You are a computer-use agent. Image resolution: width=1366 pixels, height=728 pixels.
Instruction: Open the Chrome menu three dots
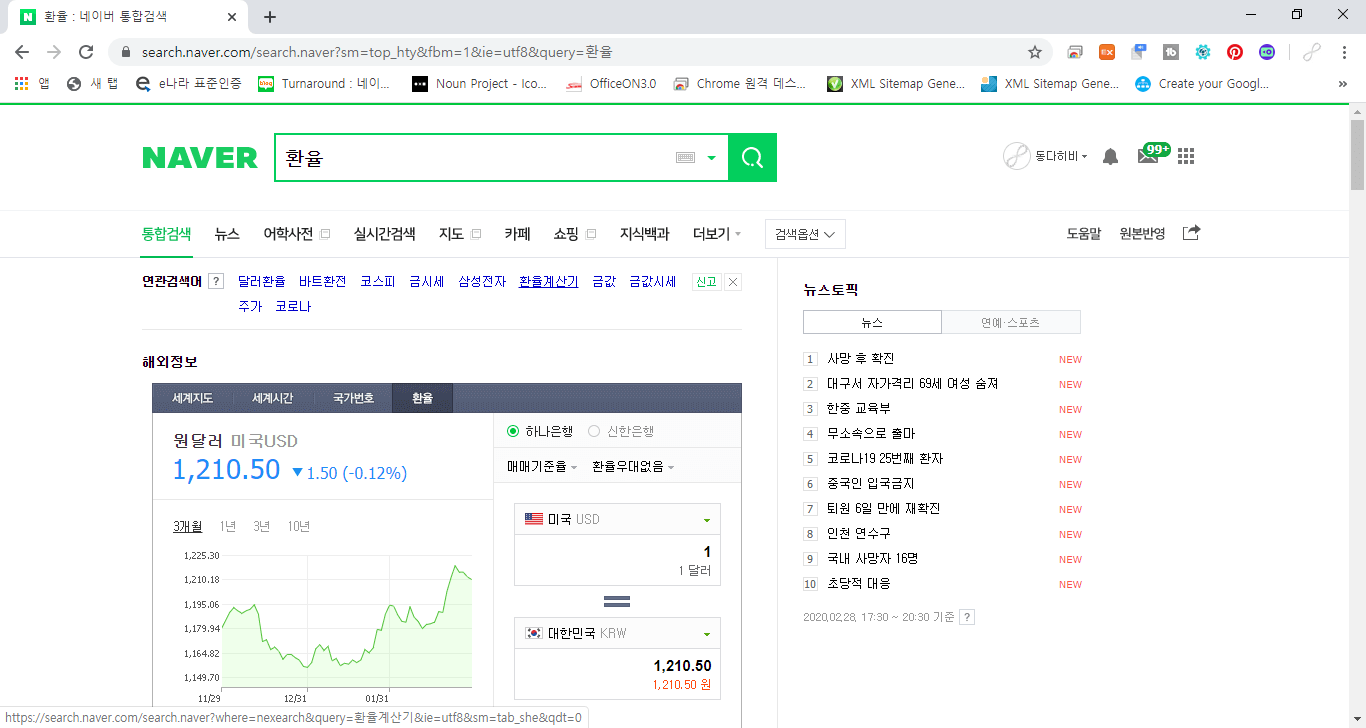click(x=1344, y=52)
